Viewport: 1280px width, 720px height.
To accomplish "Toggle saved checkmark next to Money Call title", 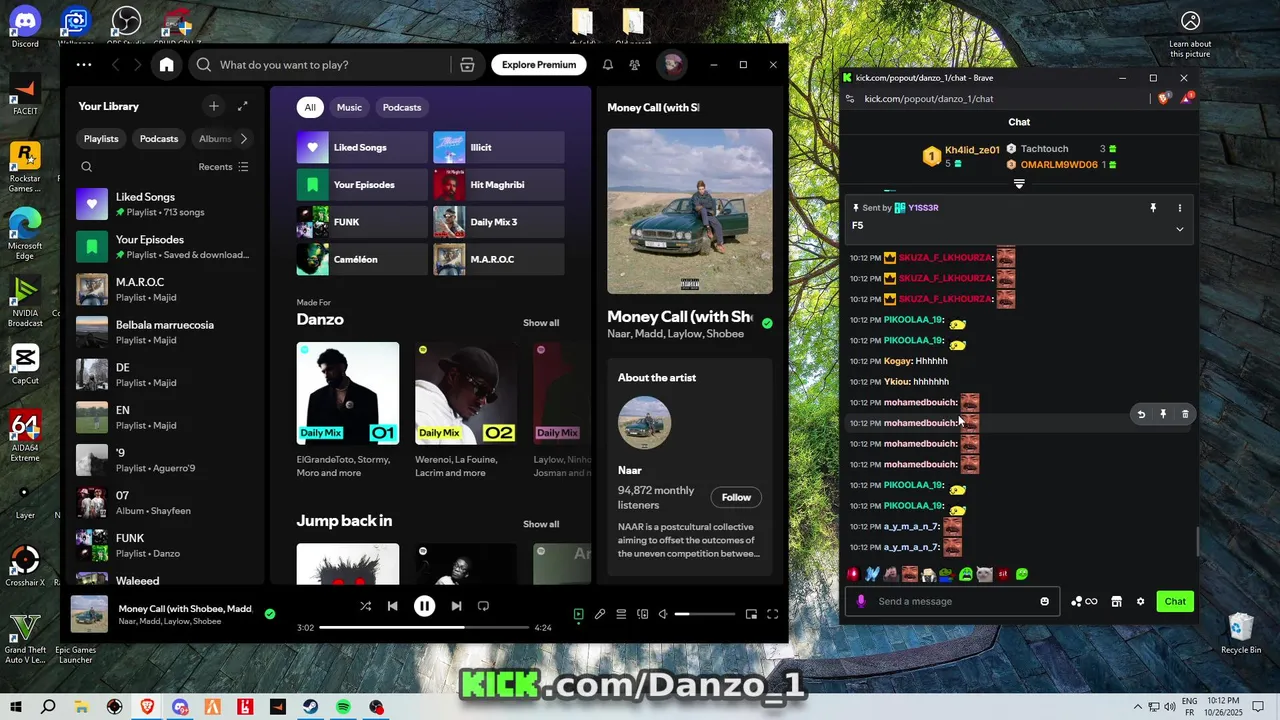I will coord(767,323).
